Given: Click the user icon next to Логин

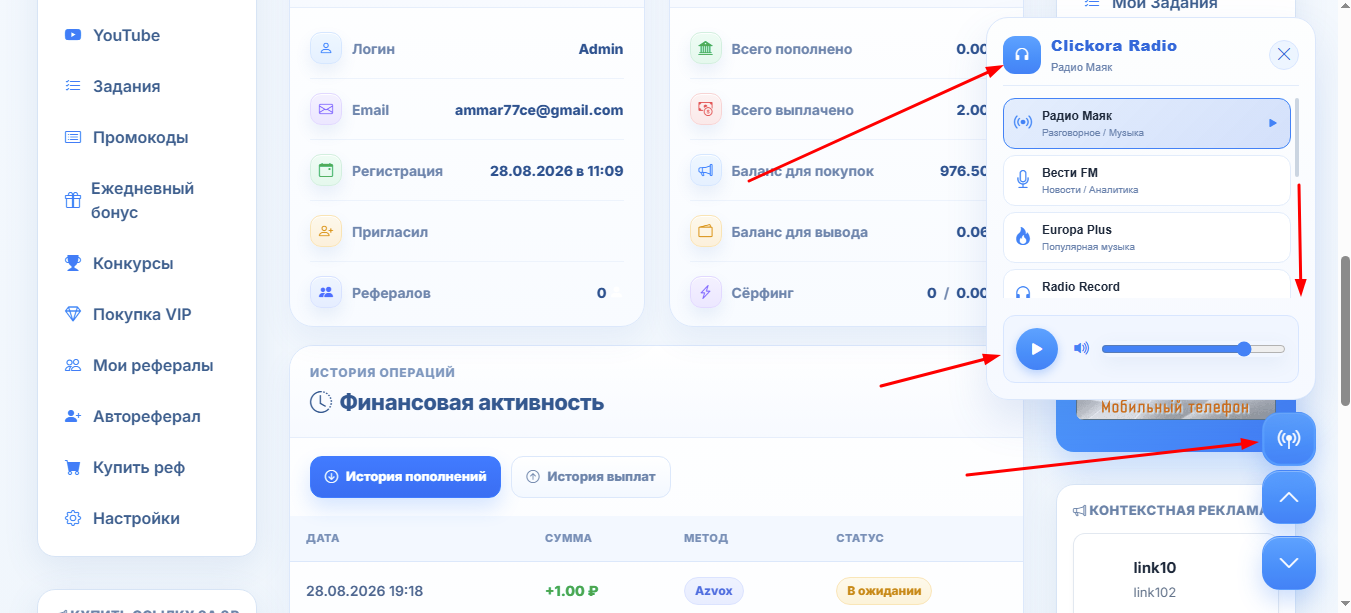Looking at the screenshot, I should 326,48.
